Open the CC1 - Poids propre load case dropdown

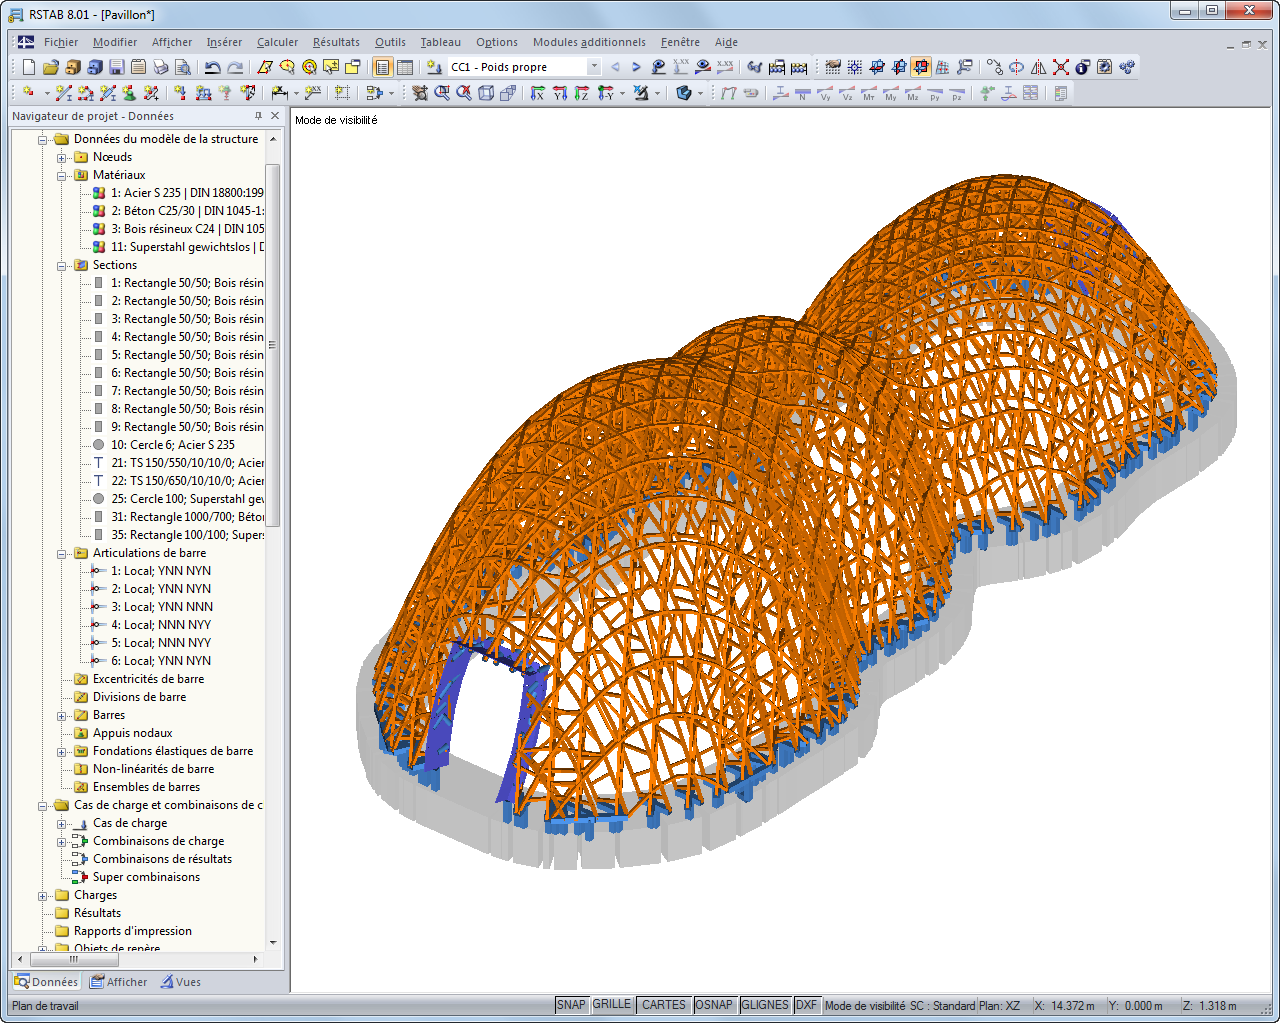[x=593, y=67]
